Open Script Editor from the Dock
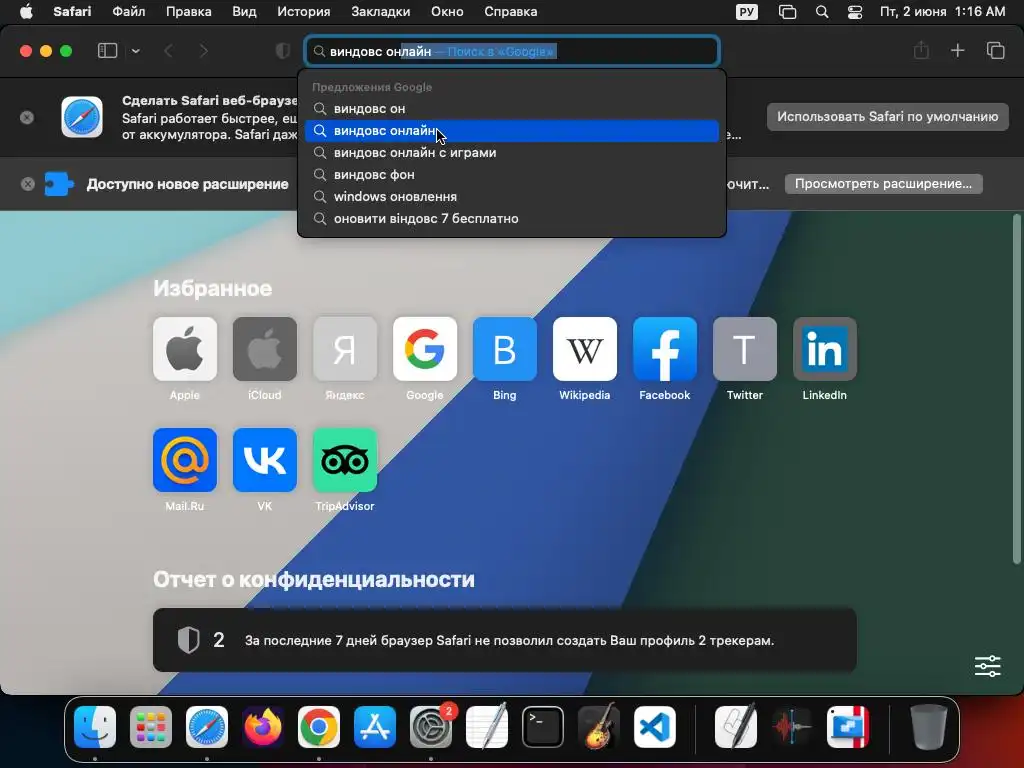The image size is (1024, 768). [736, 727]
